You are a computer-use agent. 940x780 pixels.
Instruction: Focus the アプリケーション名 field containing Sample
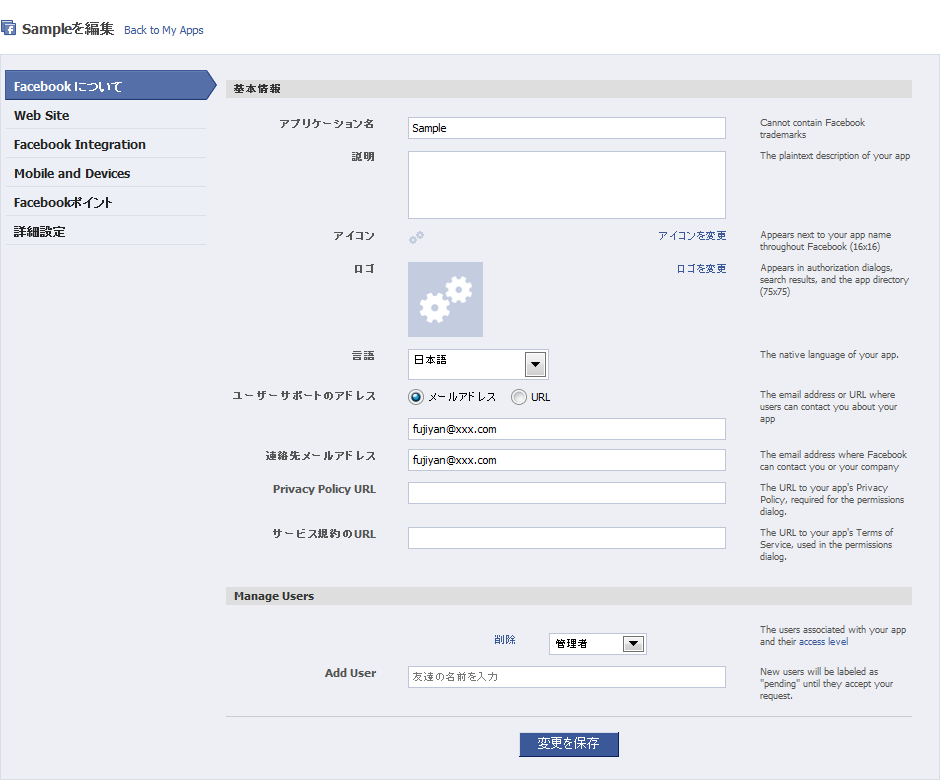pyautogui.click(x=567, y=128)
